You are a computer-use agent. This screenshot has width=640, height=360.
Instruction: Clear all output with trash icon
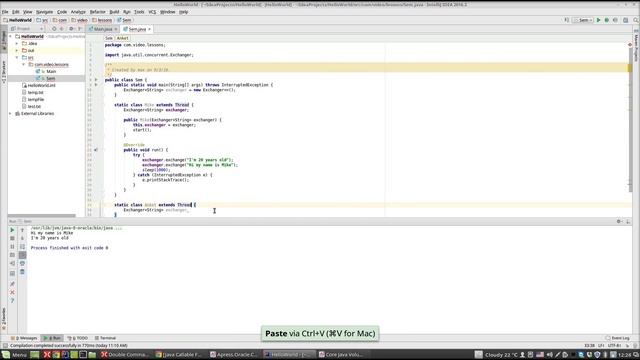22,272
